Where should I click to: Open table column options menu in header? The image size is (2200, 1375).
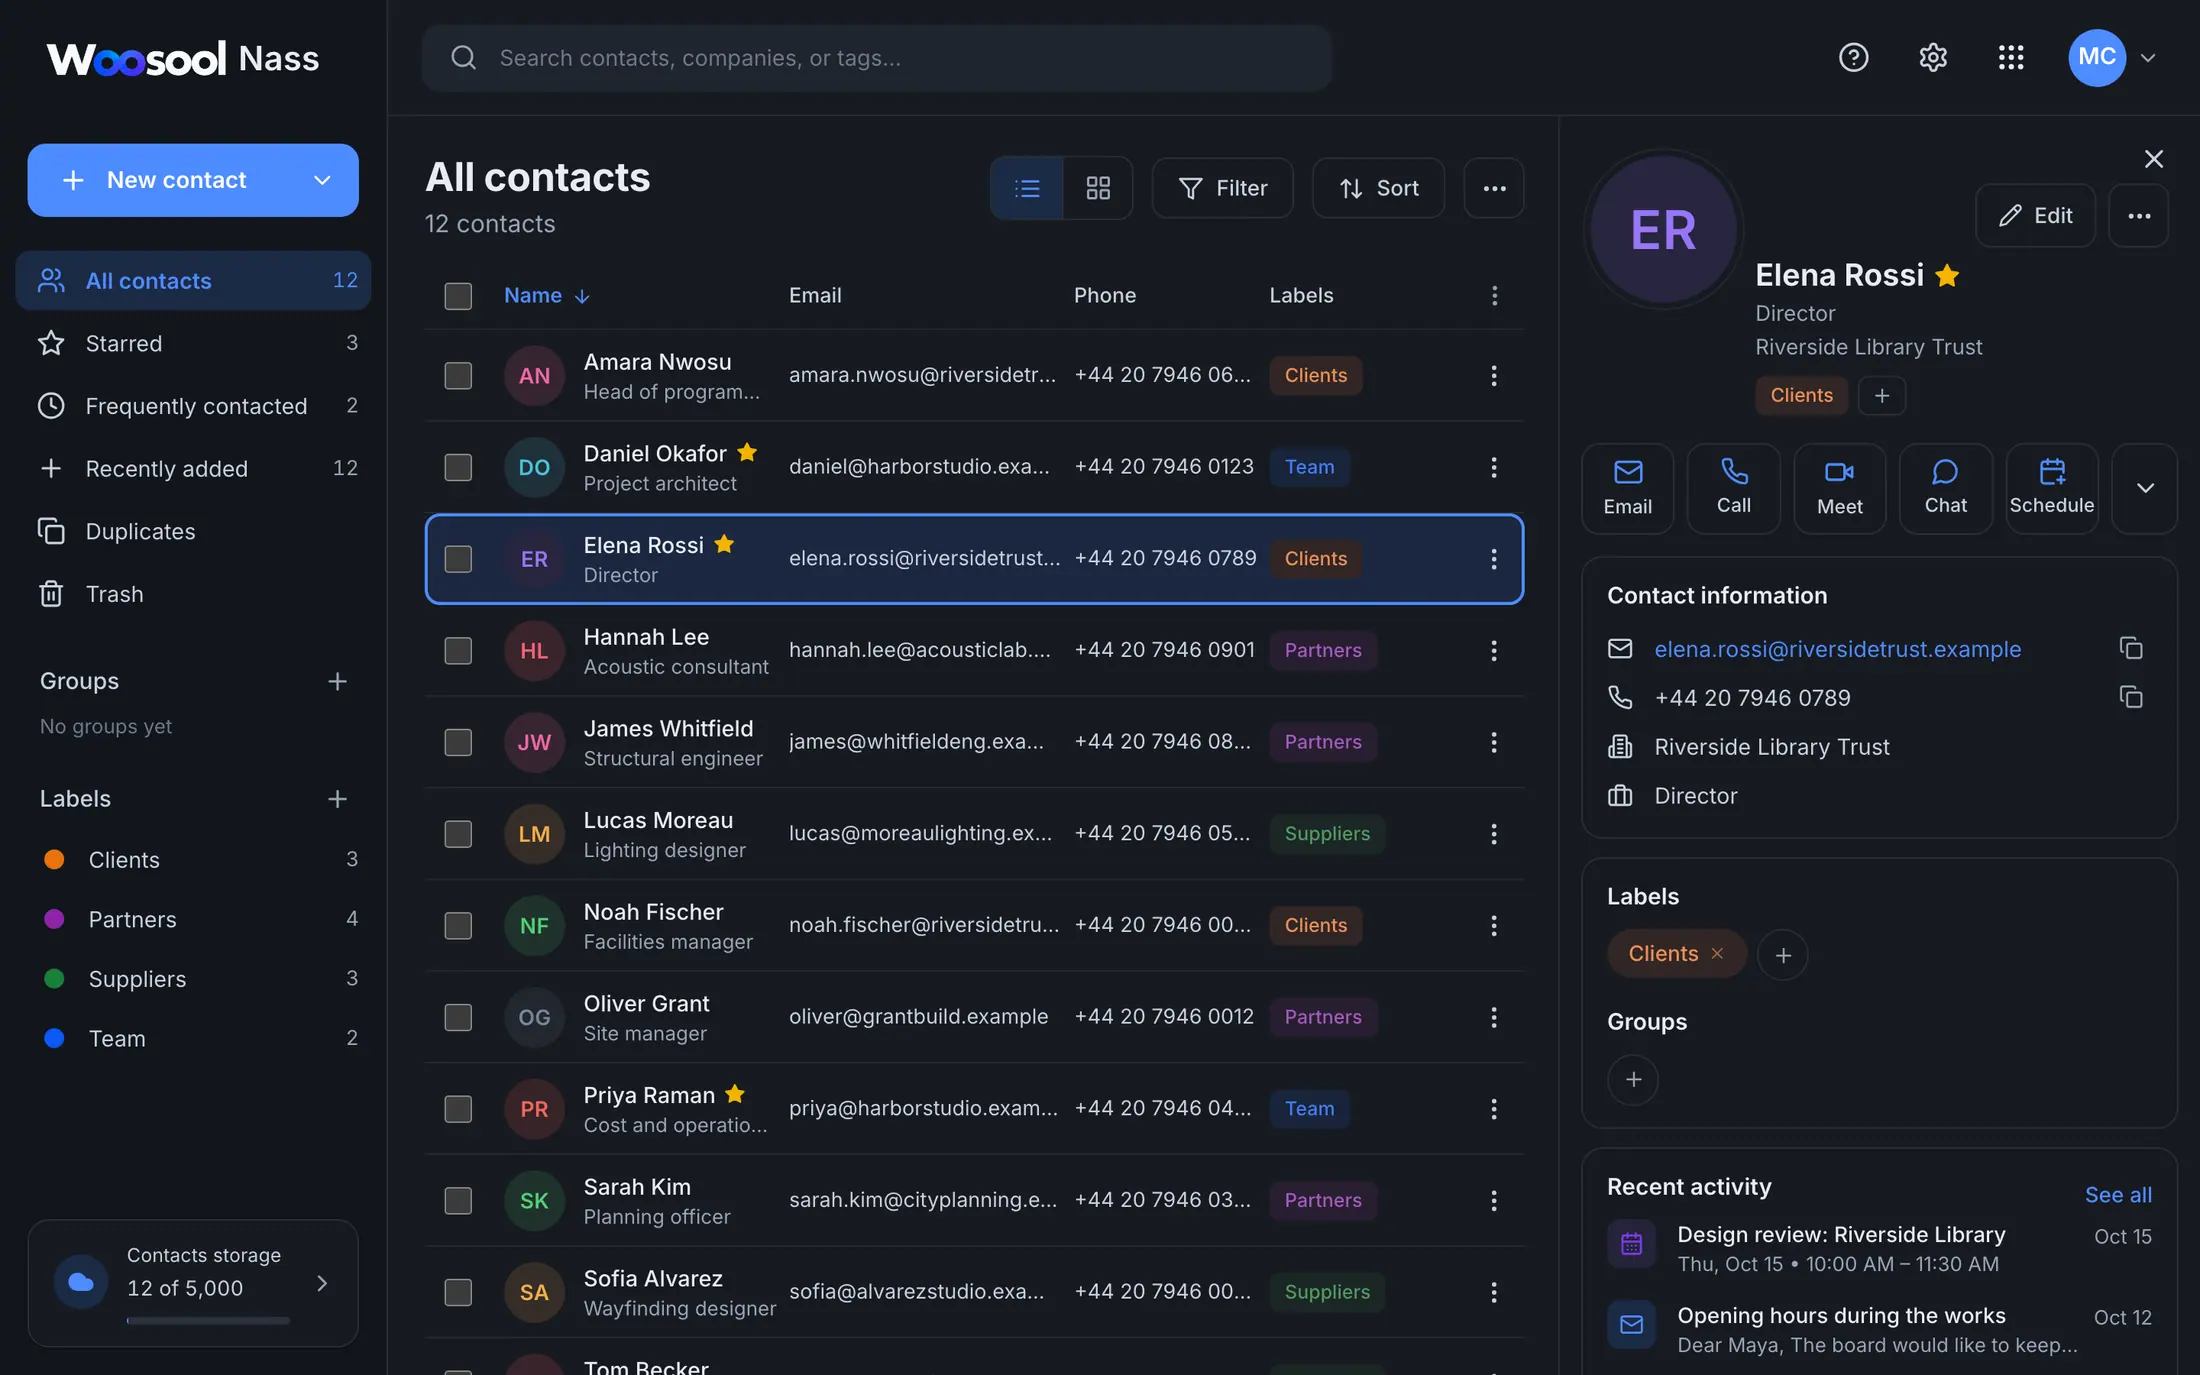[x=1494, y=295]
